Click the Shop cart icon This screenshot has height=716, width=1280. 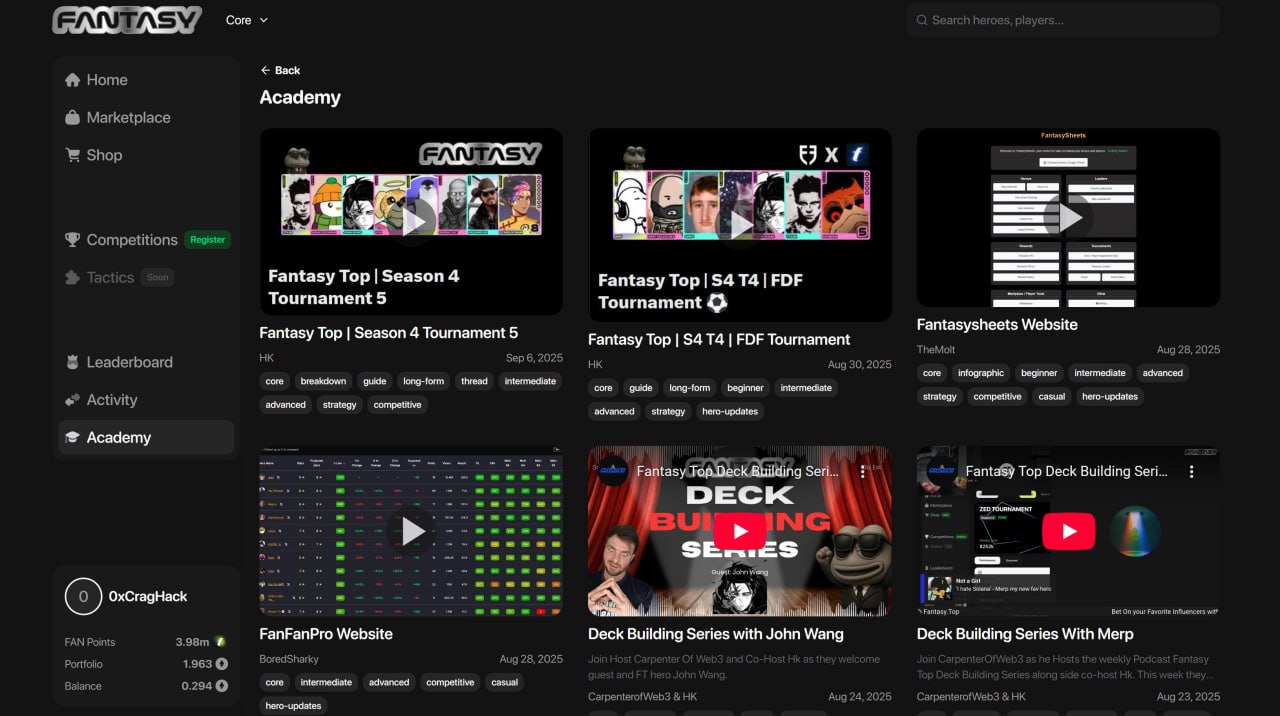point(72,155)
